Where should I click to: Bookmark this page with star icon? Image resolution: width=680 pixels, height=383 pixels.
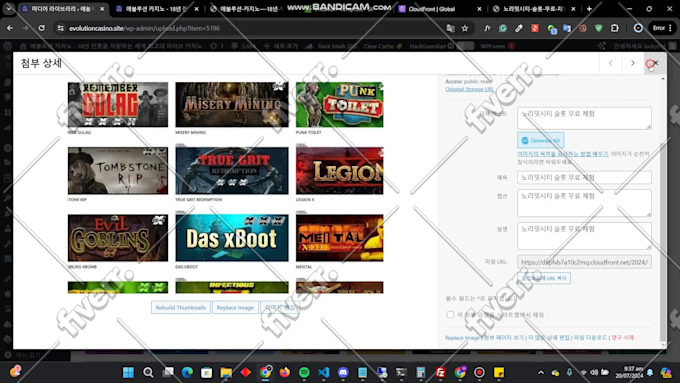pyautogui.click(x=465, y=28)
